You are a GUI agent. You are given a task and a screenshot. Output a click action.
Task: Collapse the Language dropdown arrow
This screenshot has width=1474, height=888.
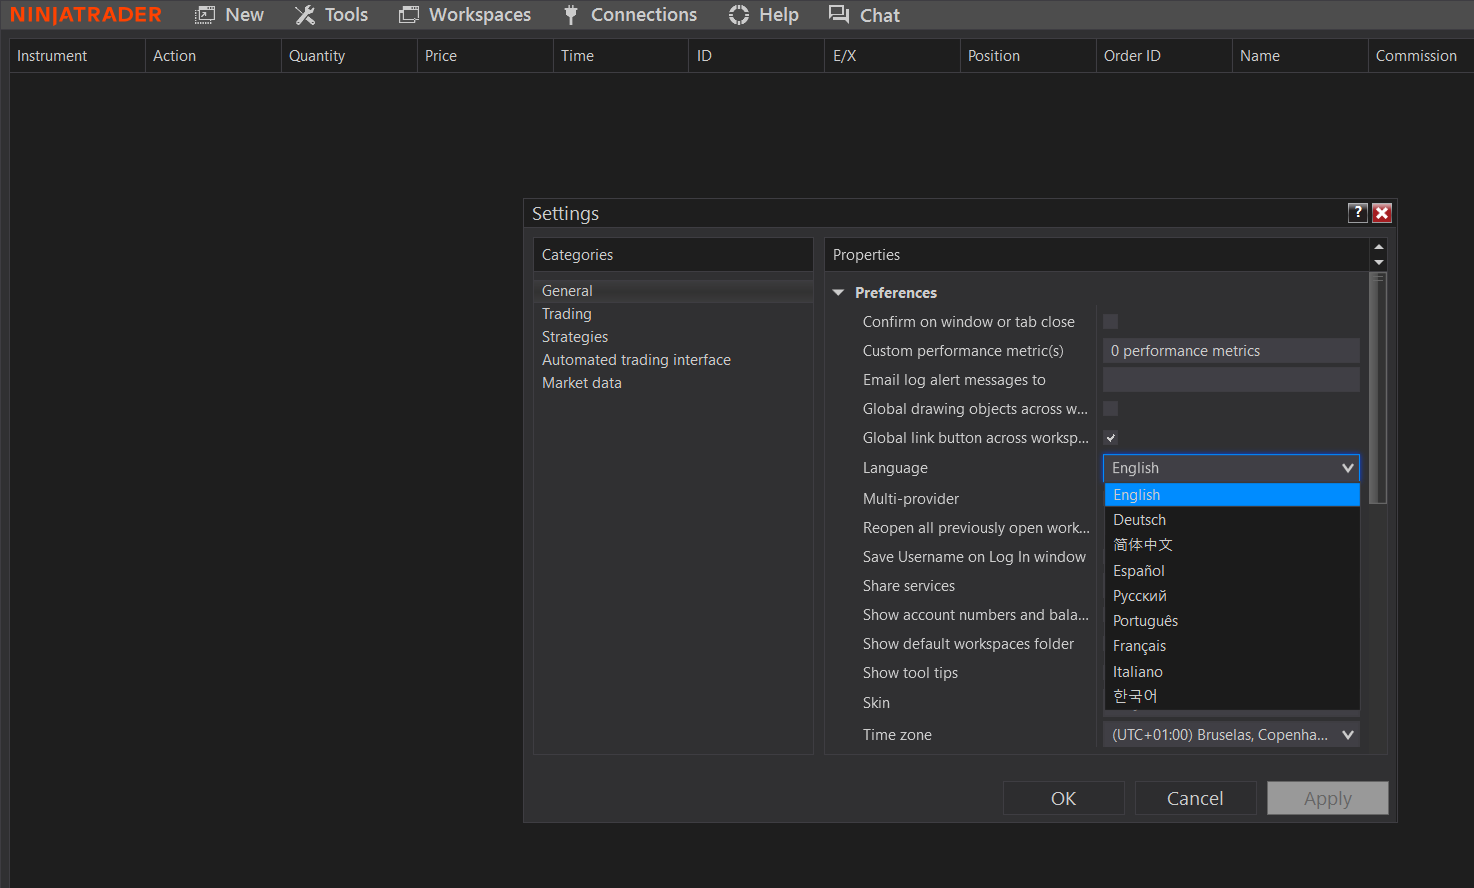tap(1347, 468)
